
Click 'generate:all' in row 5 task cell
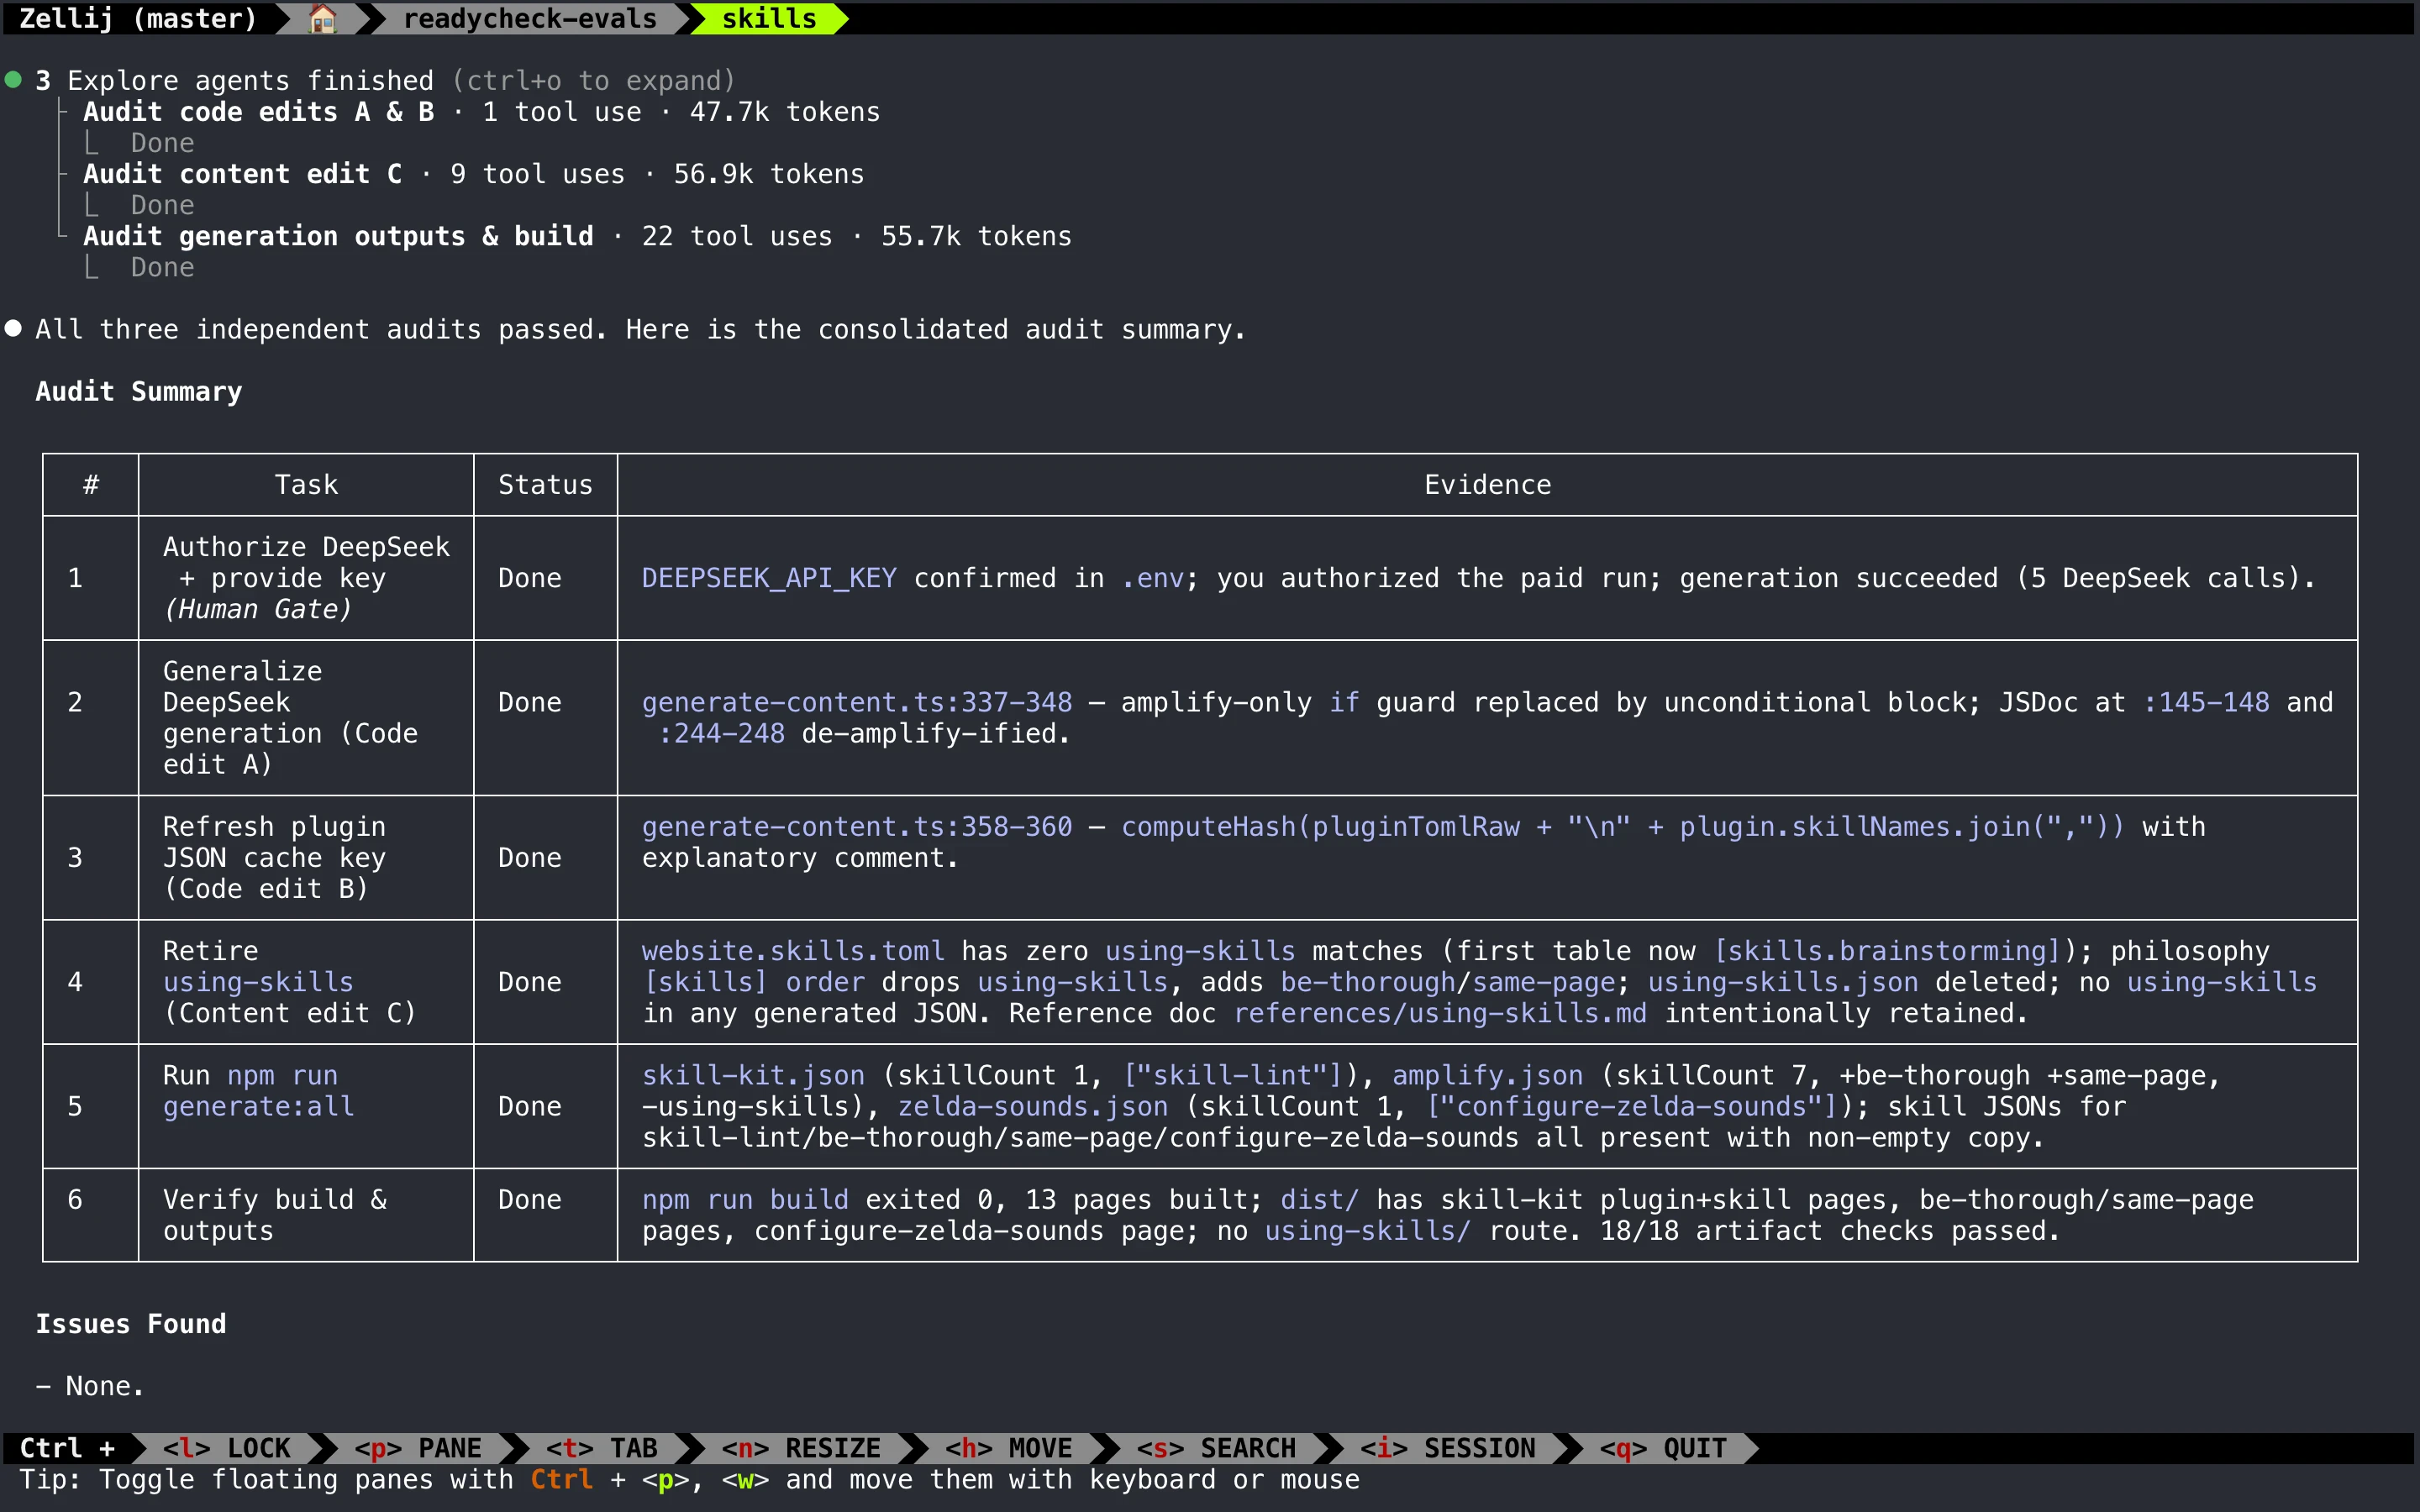(x=259, y=1106)
